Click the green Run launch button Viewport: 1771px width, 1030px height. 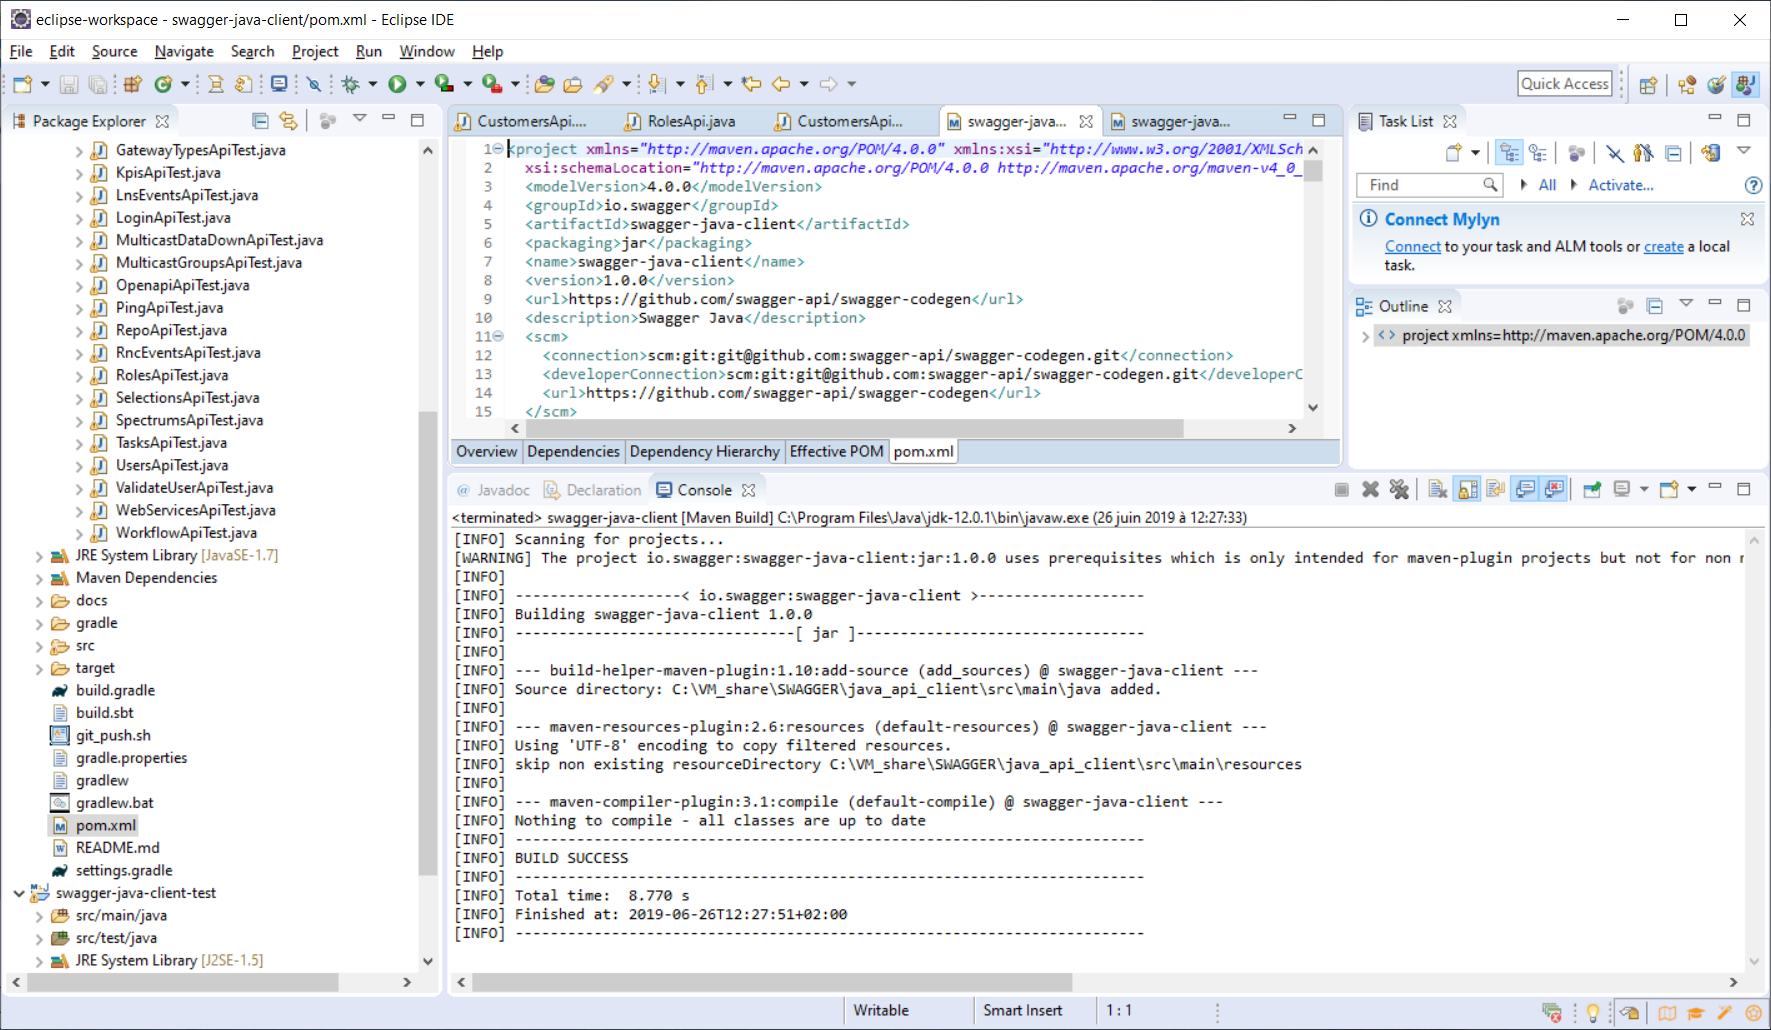pos(397,84)
